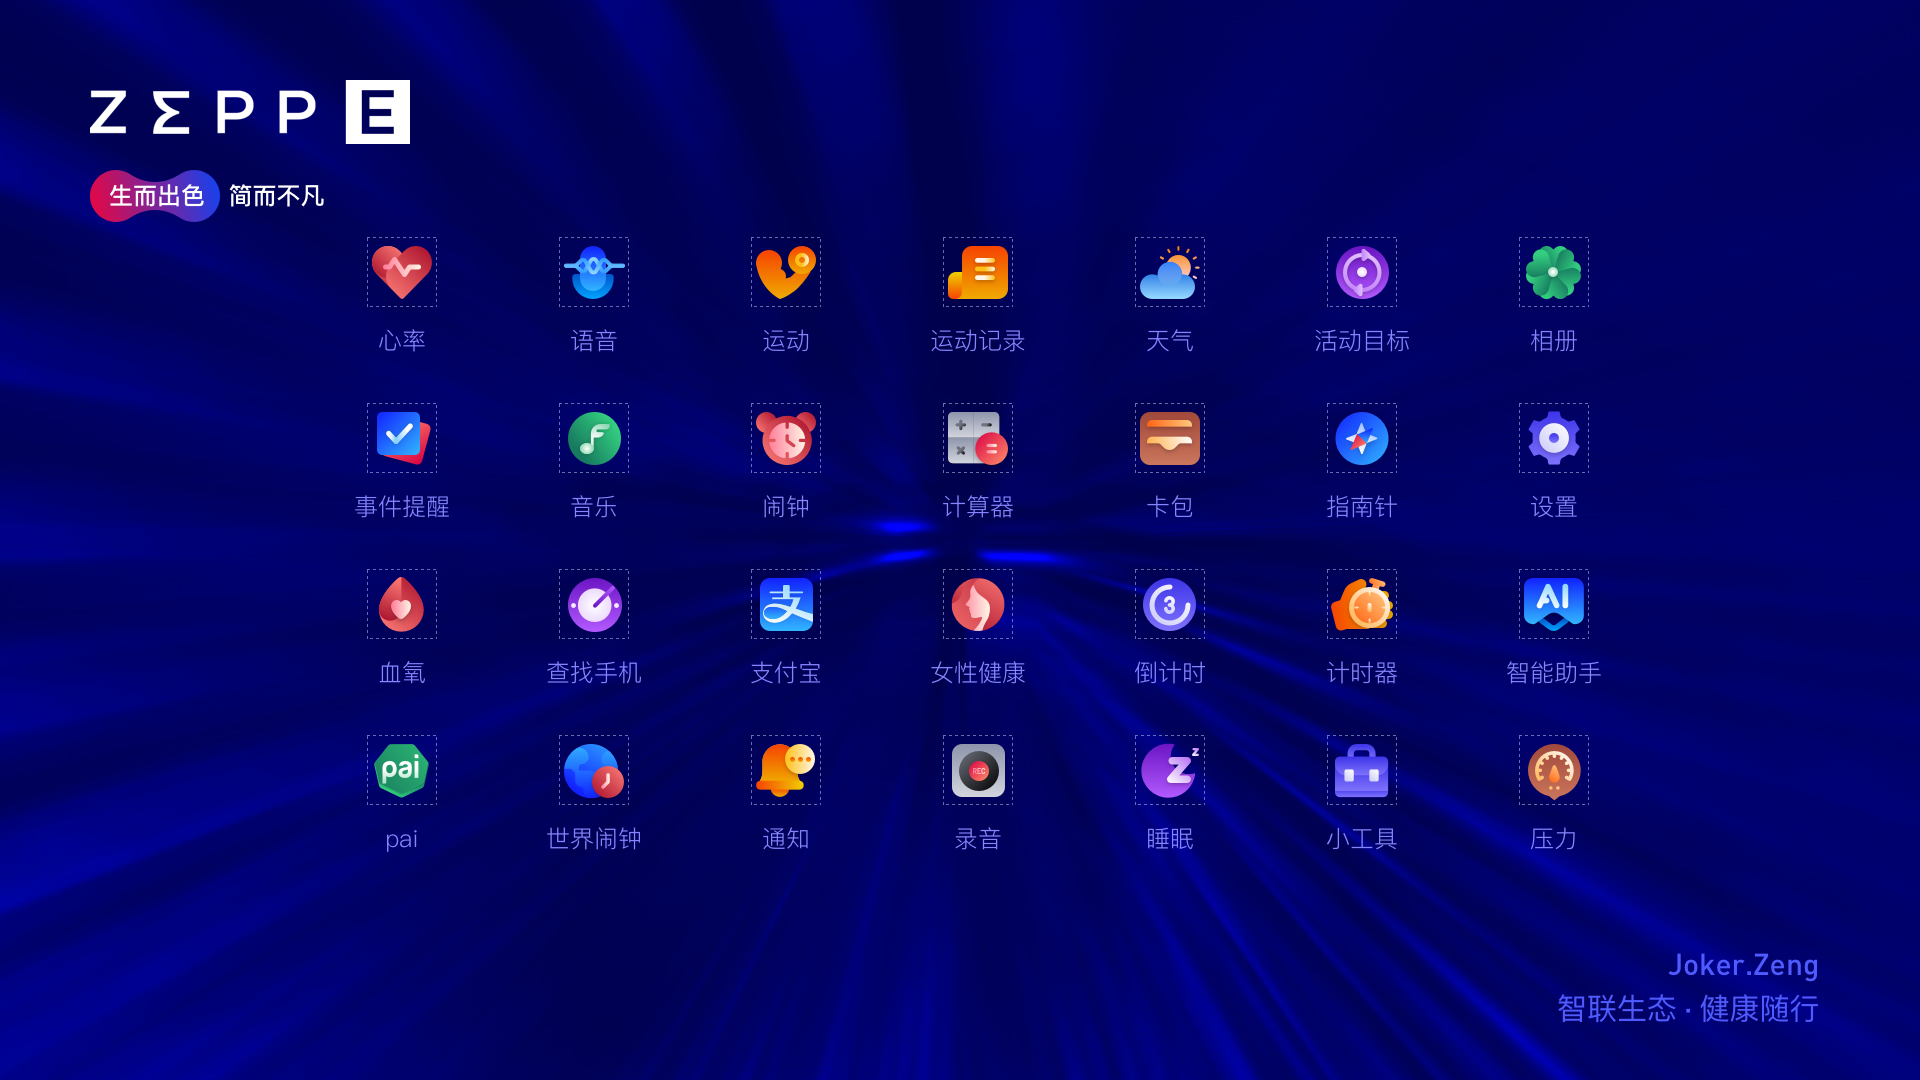Click the 相册 photo album clover icon
Screen dimensions: 1920x1080
pyautogui.click(x=1554, y=272)
